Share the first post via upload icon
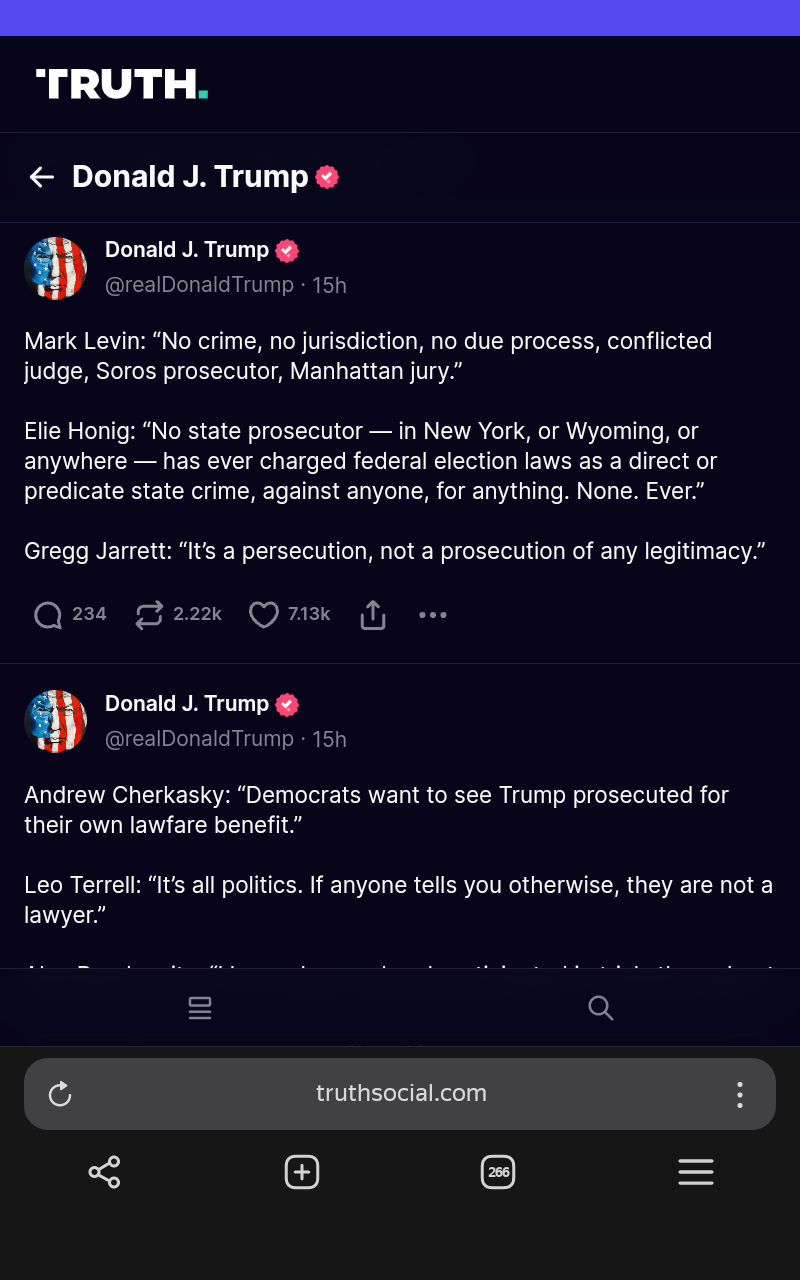The height and width of the screenshot is (1280, 800). point(372,614)
